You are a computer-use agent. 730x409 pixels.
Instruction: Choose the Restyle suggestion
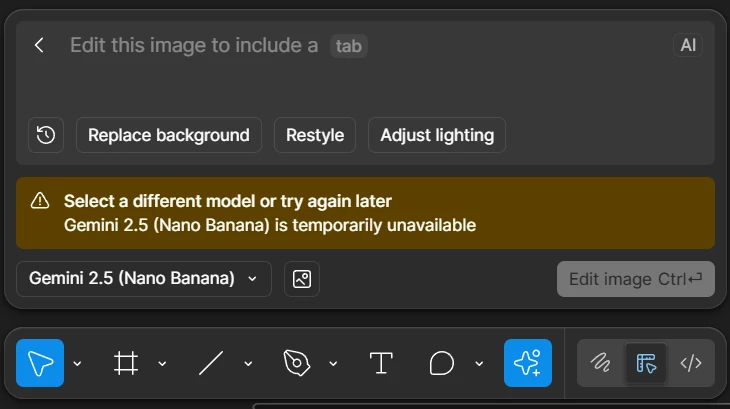coord(315,135)
